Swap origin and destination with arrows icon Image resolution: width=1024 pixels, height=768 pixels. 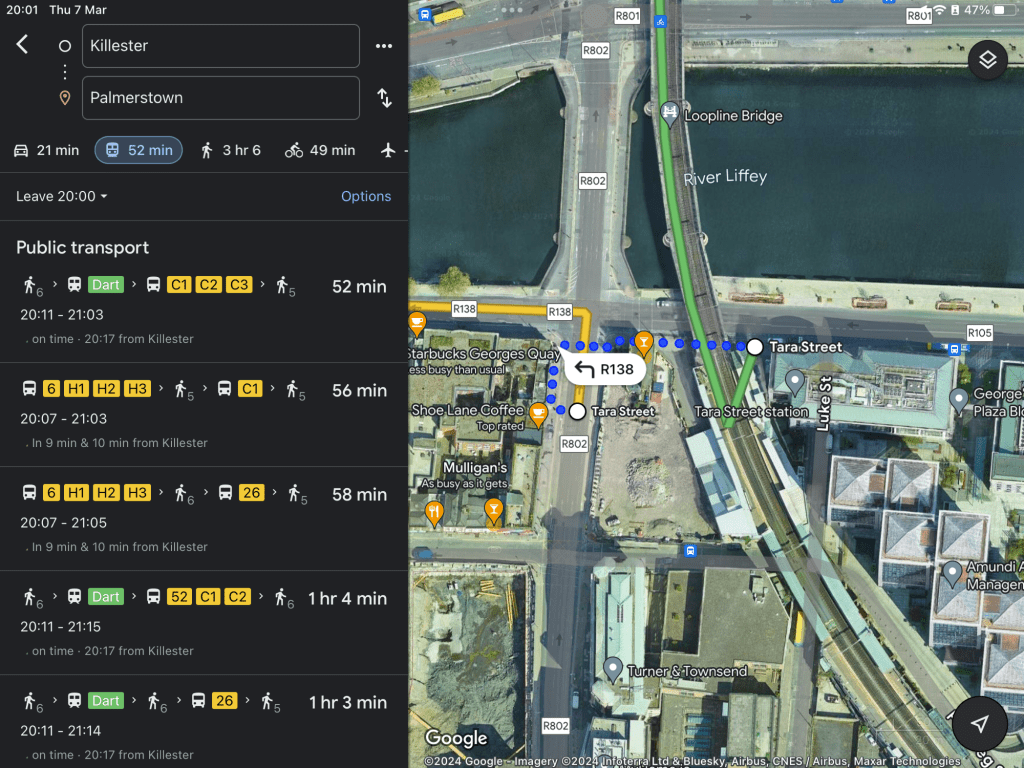[384, 98]
